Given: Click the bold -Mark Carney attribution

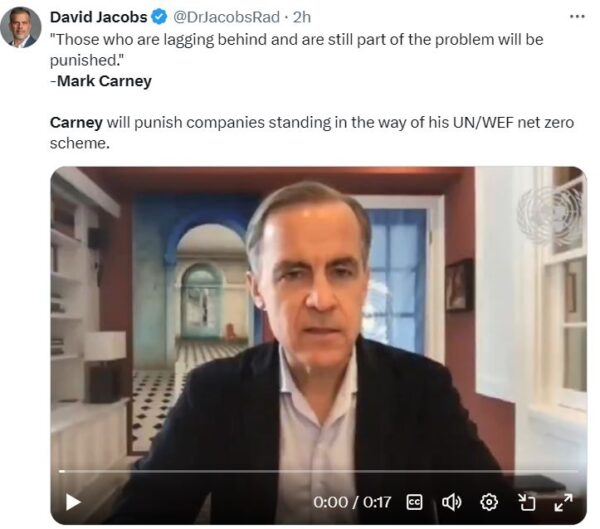Looking at the screenshot, I should (x=101, y=81).
